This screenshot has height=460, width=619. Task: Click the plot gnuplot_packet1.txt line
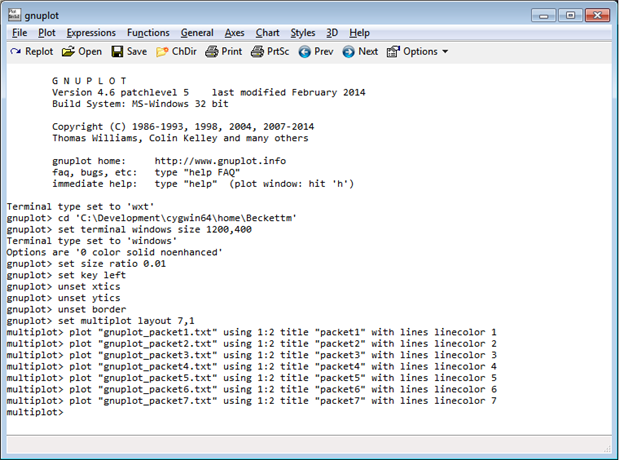(x=251, y=332)
